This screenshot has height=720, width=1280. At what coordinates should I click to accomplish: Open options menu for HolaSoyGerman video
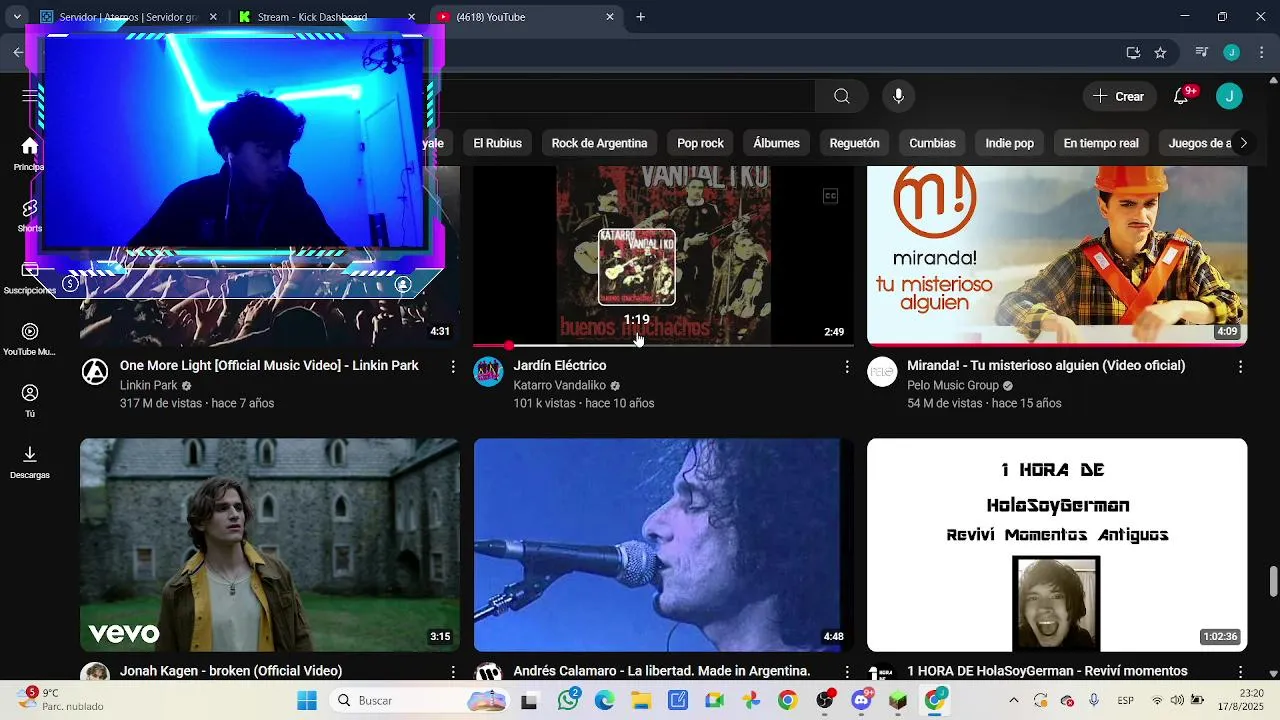(1240, 672)
